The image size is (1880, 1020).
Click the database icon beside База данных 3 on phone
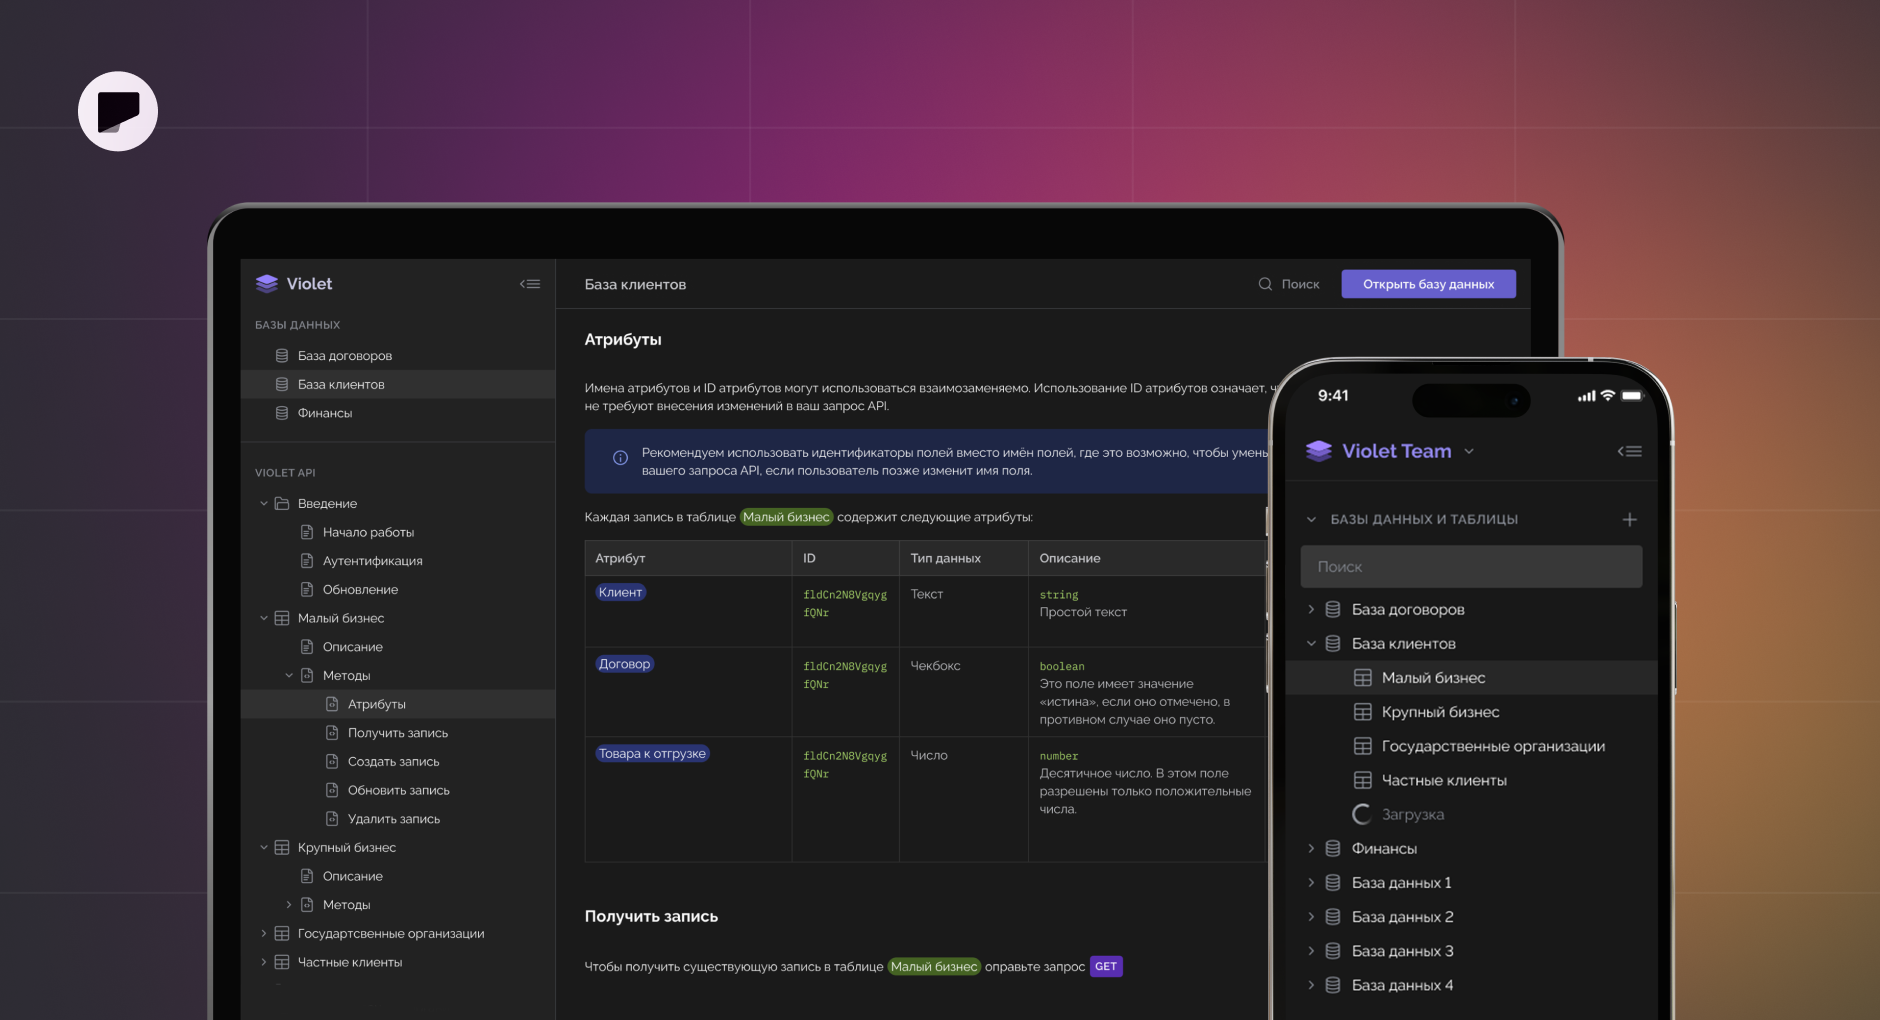[x=1333, y=951]
